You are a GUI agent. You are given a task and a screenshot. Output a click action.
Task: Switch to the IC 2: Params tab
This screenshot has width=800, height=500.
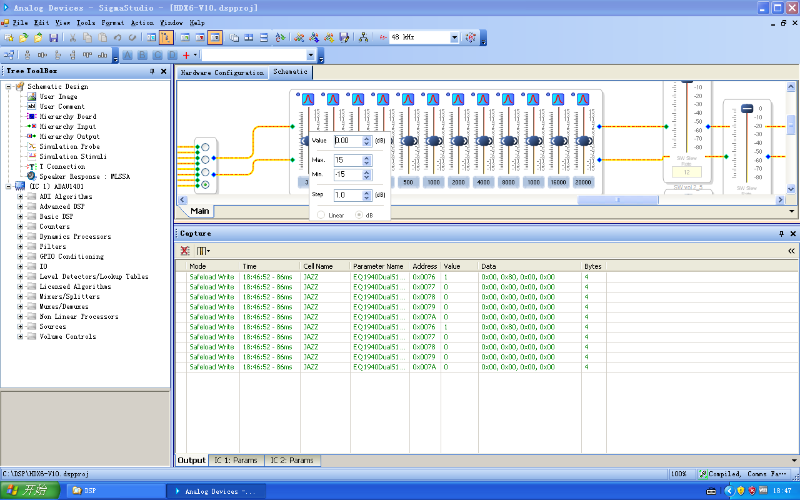click(x=292, y=460)
